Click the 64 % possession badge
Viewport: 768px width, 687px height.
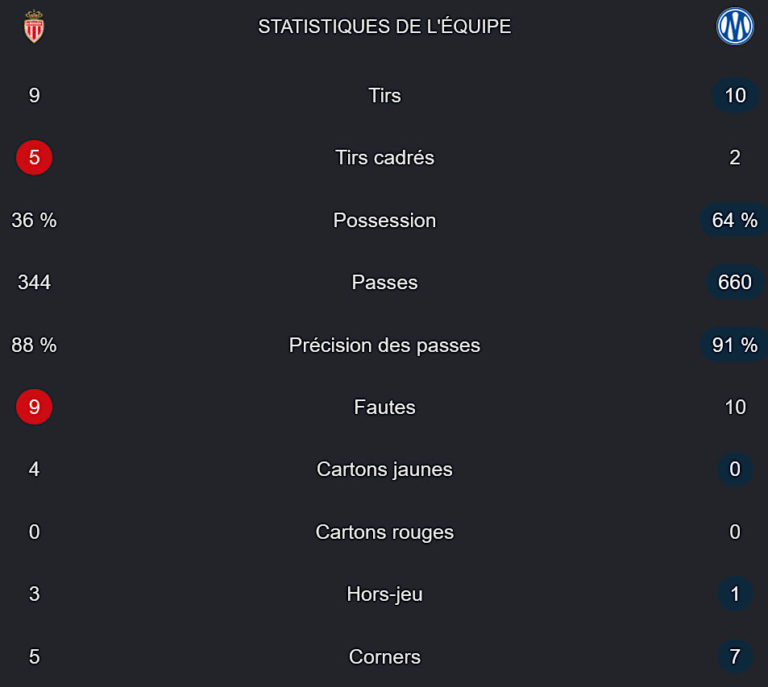[734, 220]
